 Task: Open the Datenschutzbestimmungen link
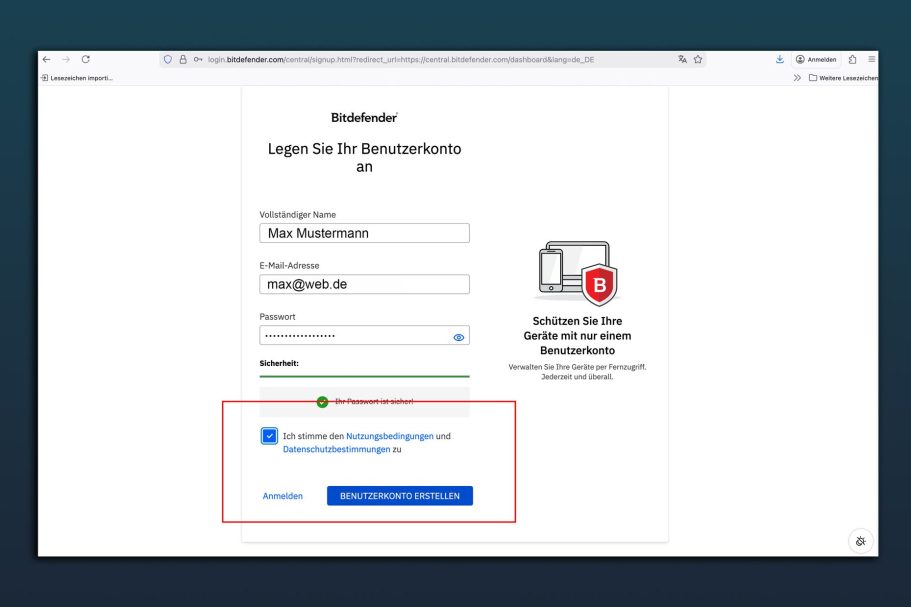click(336, 449)
